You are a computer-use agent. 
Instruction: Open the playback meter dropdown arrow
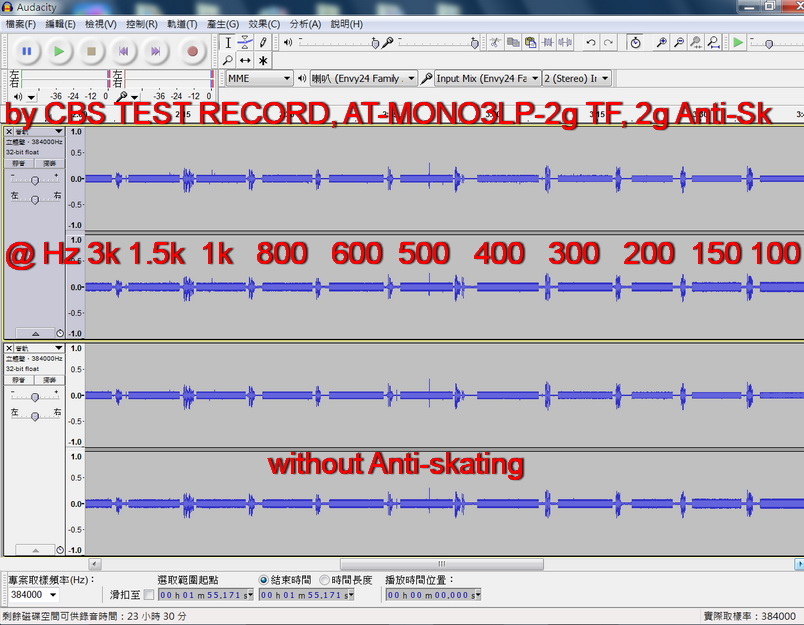tap(32, 97)
